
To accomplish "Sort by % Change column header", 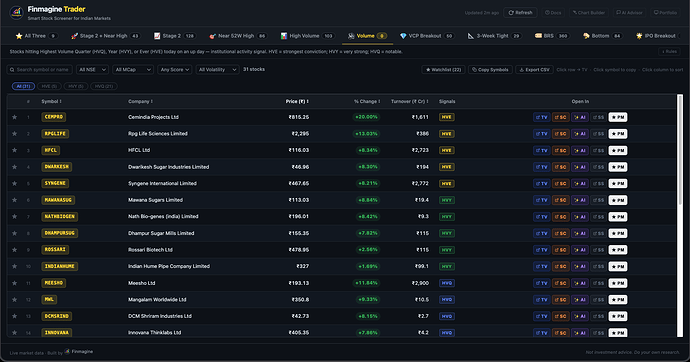I will pyautogui.click(x=367, y=102).
